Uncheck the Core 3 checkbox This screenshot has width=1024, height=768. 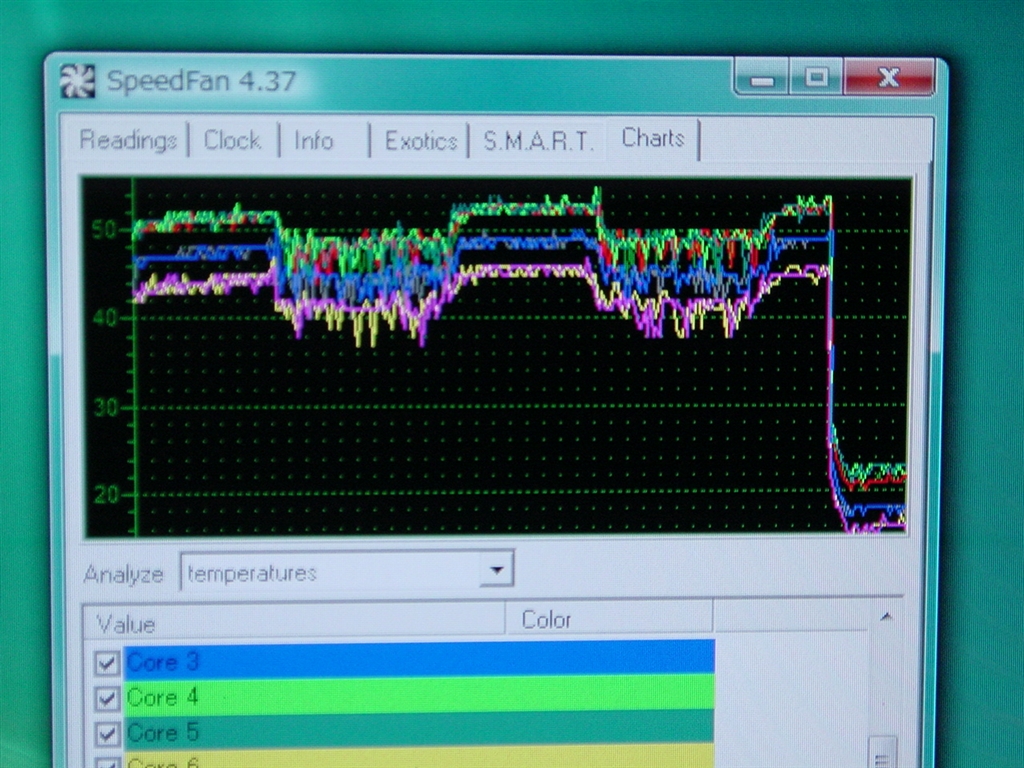107,663
